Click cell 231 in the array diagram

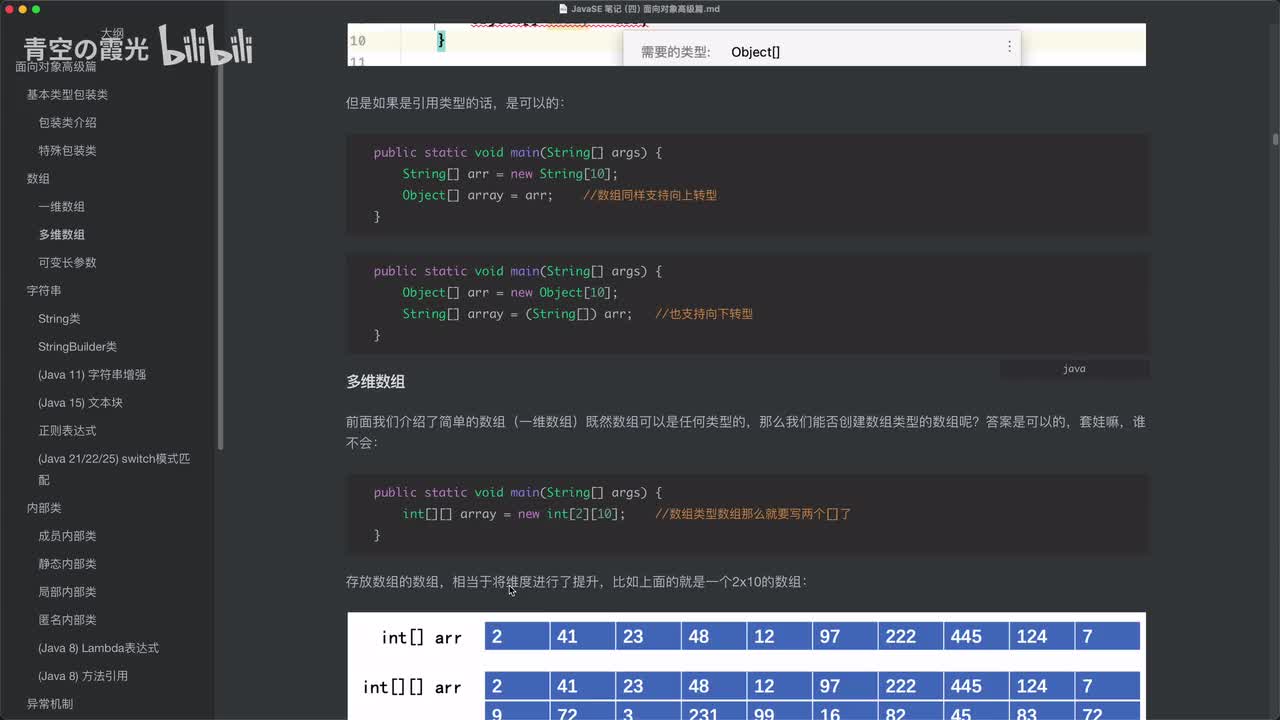714,712
